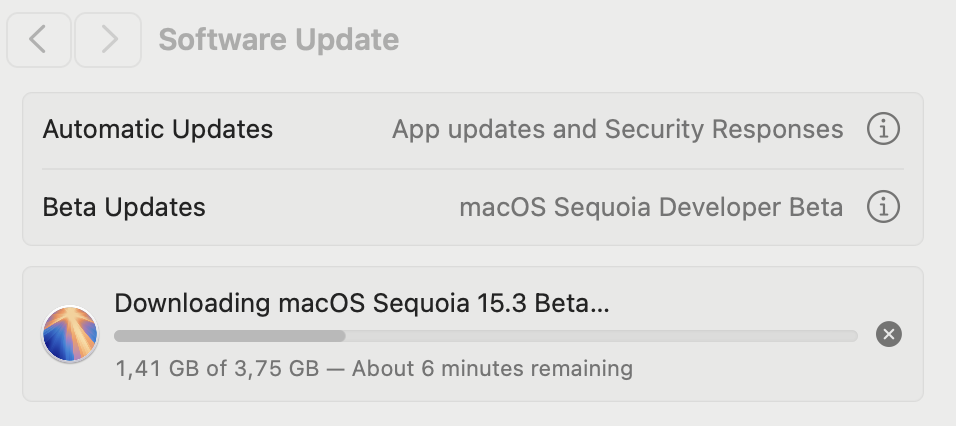Image resolution: width=956 pixels, height=426 pixels.
Task: Click the macOS Sequoia round icon
Action: coord(70,334)
